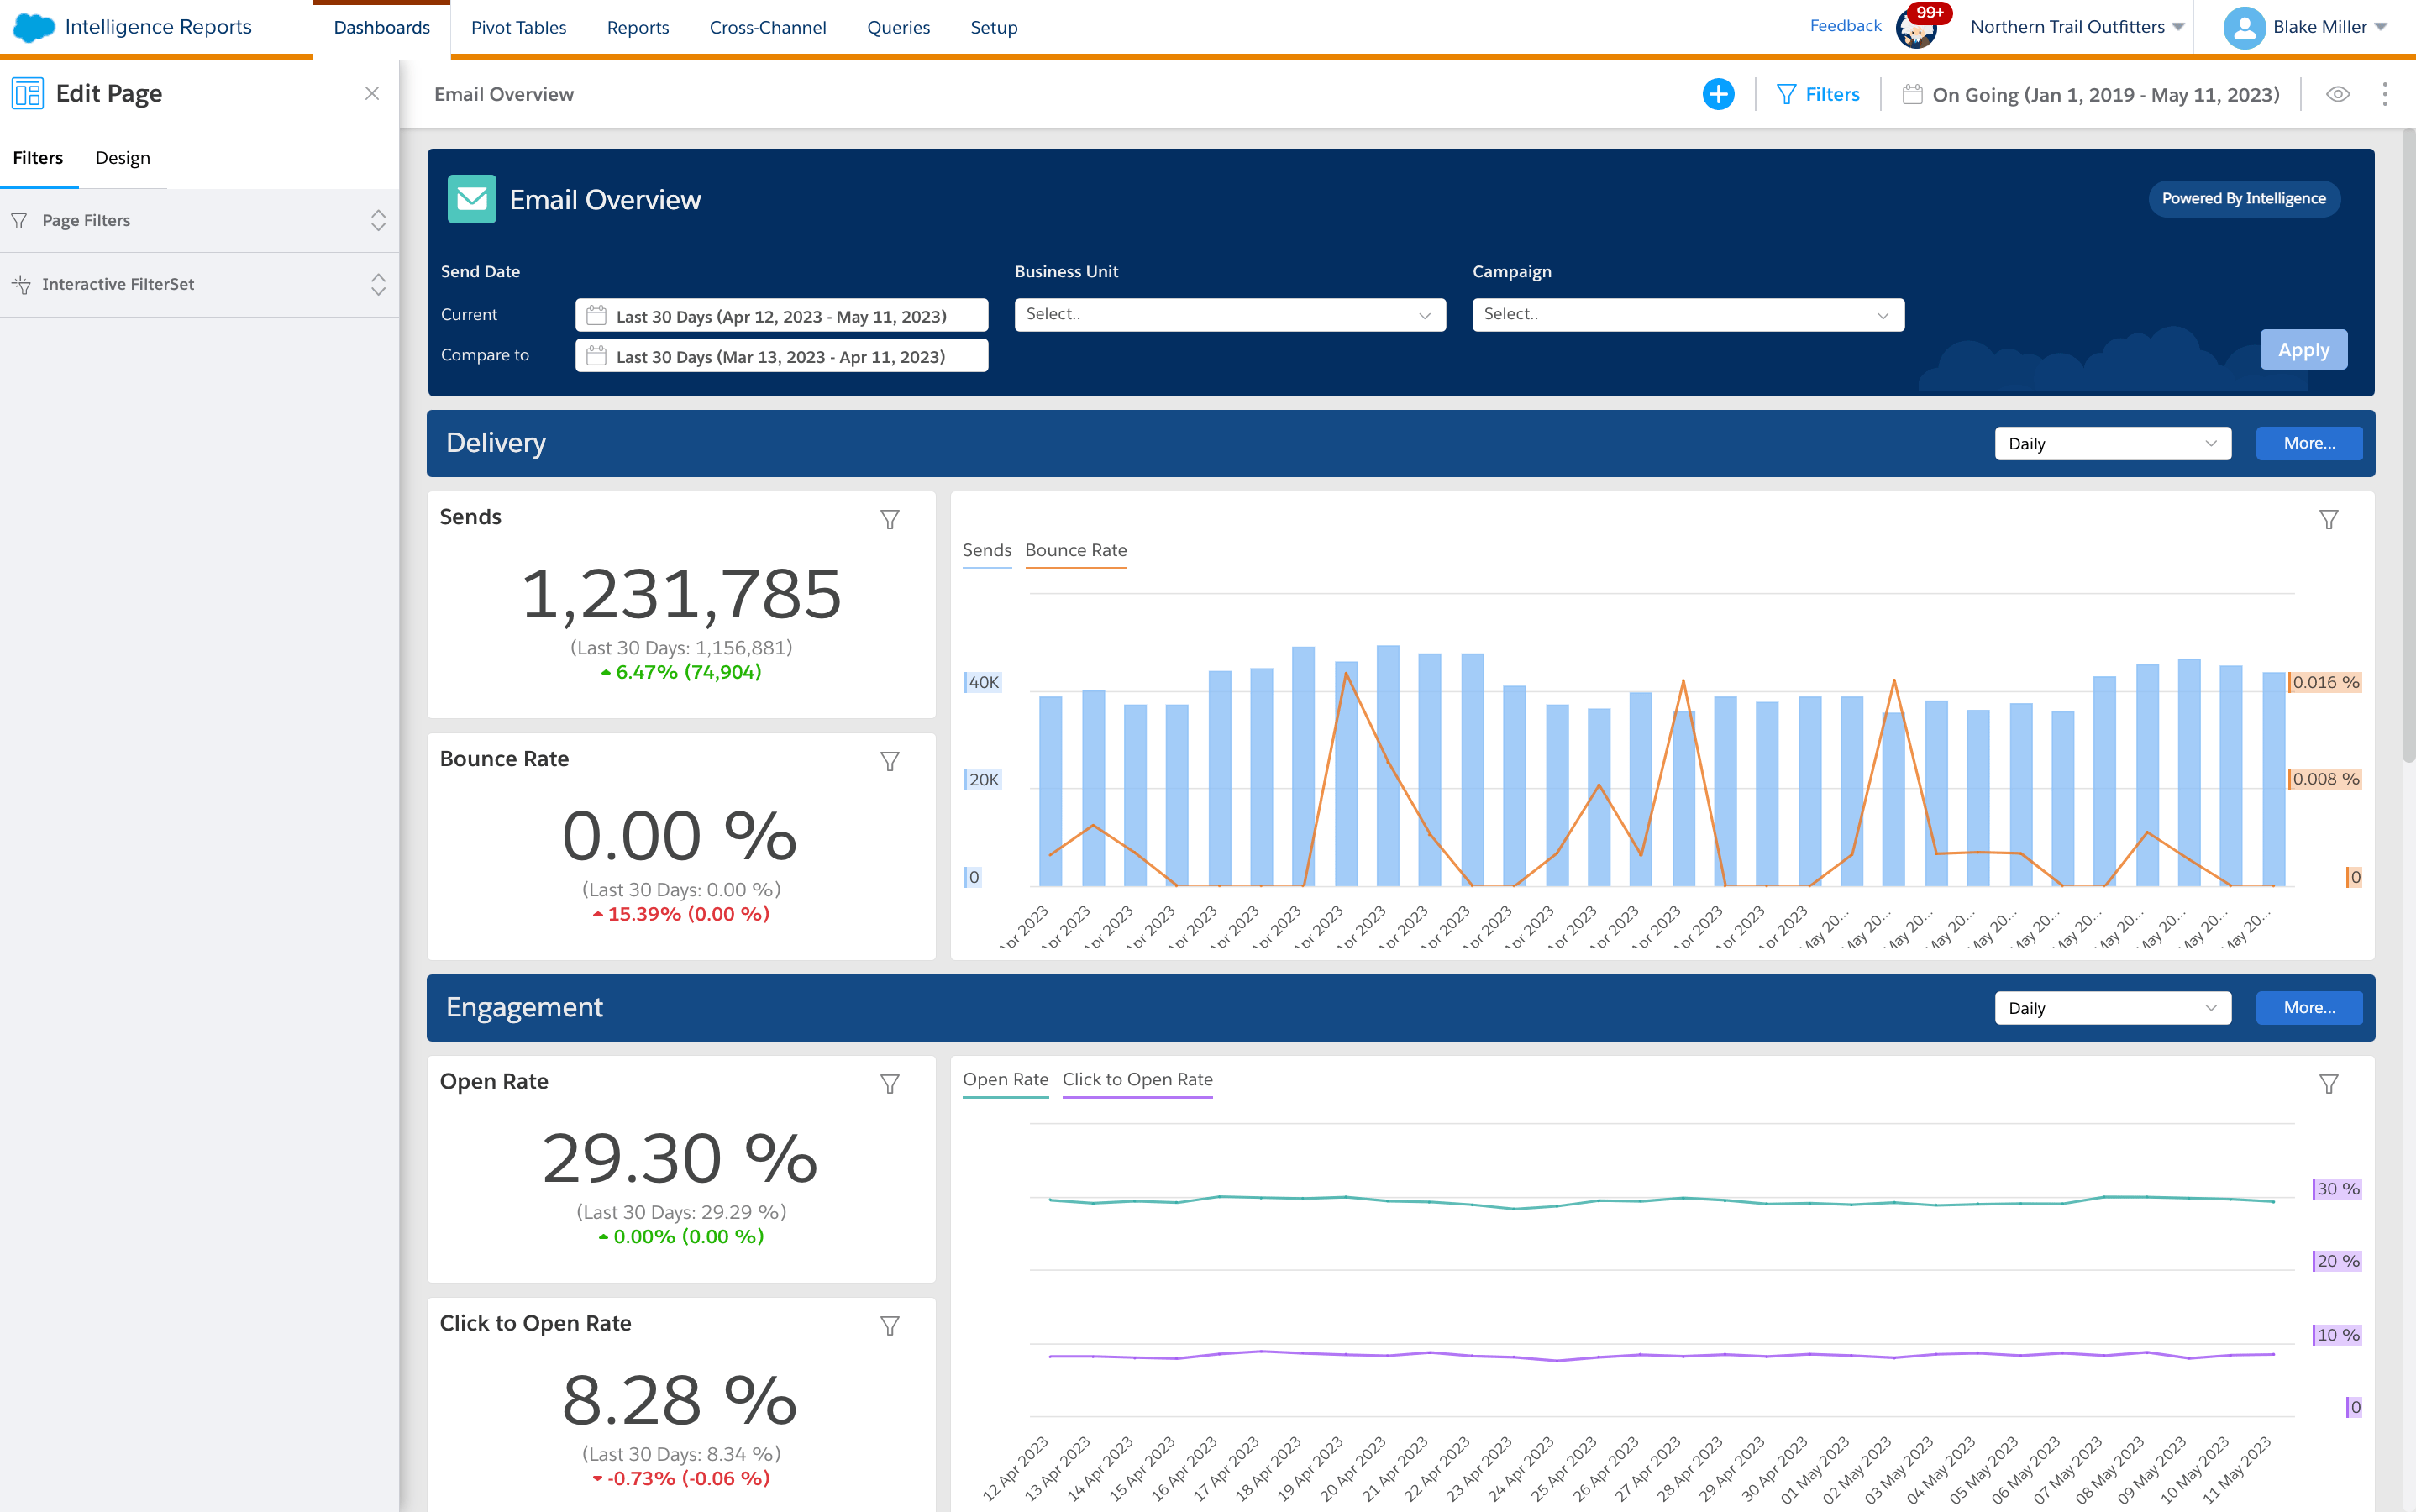Viewport: 2416px width, 1512px height.
Task: Click the Open Rate widget filter icon
Action: [889, 1084]
